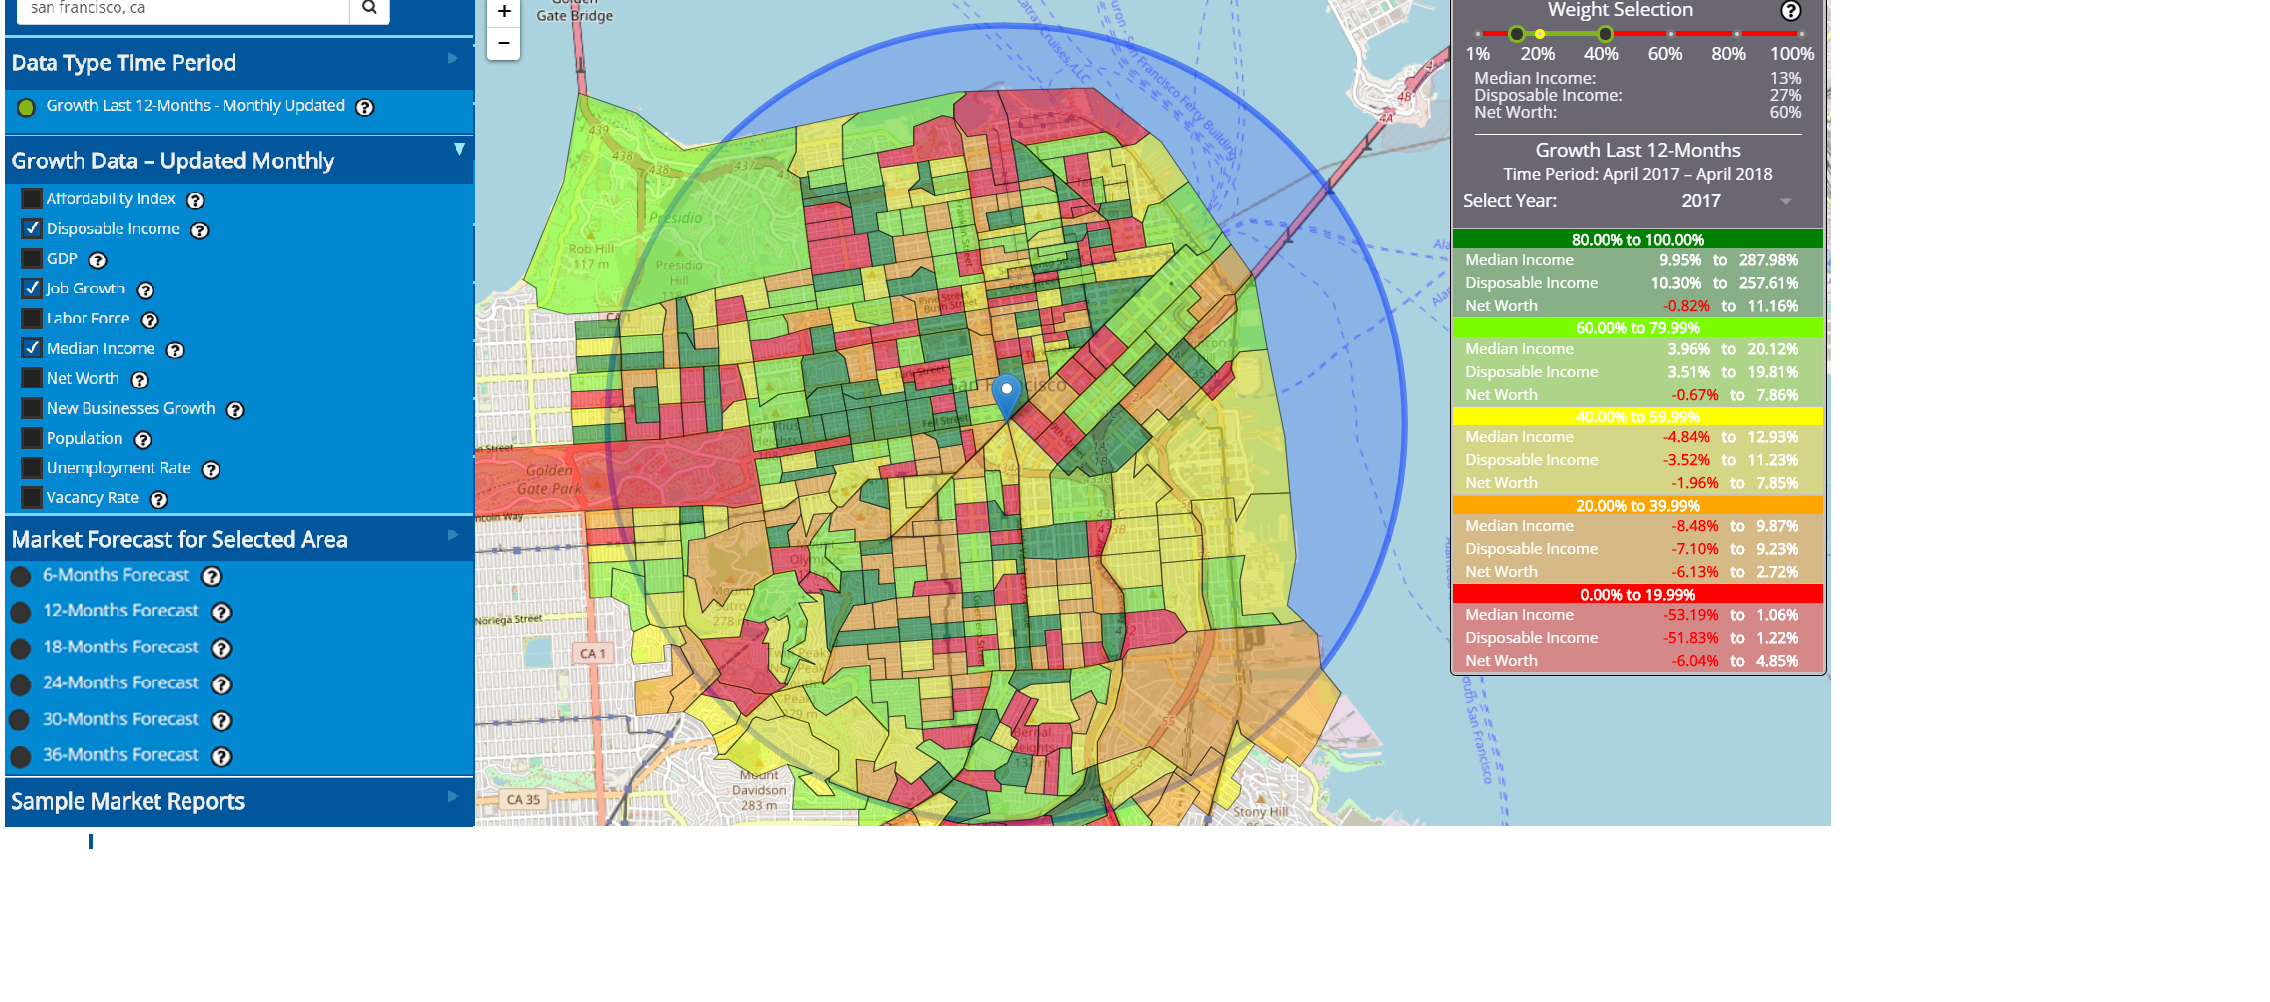2270x1002 pixels.
Task: Open the Select Year 2017 dropdown
Action: (x=1735, y=201)
